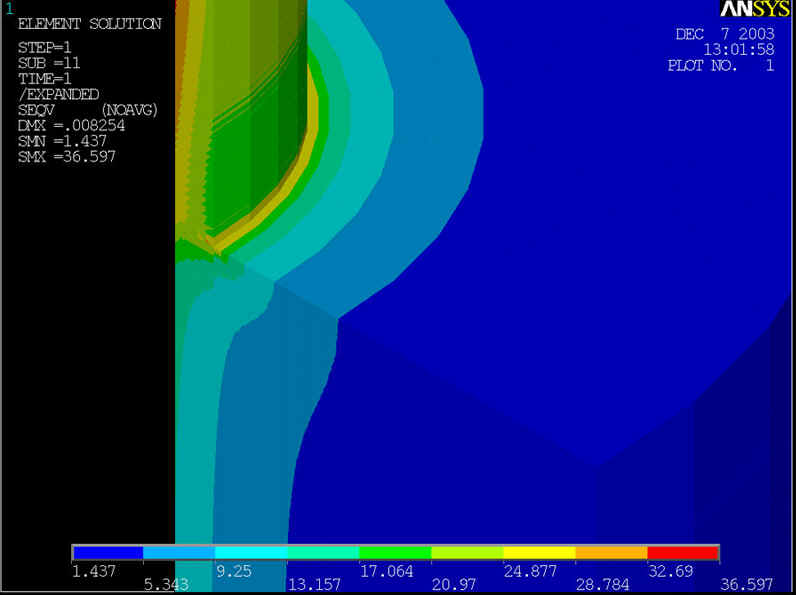
Task: Click the 1.437 legend value
Action: tap(94, 572)
